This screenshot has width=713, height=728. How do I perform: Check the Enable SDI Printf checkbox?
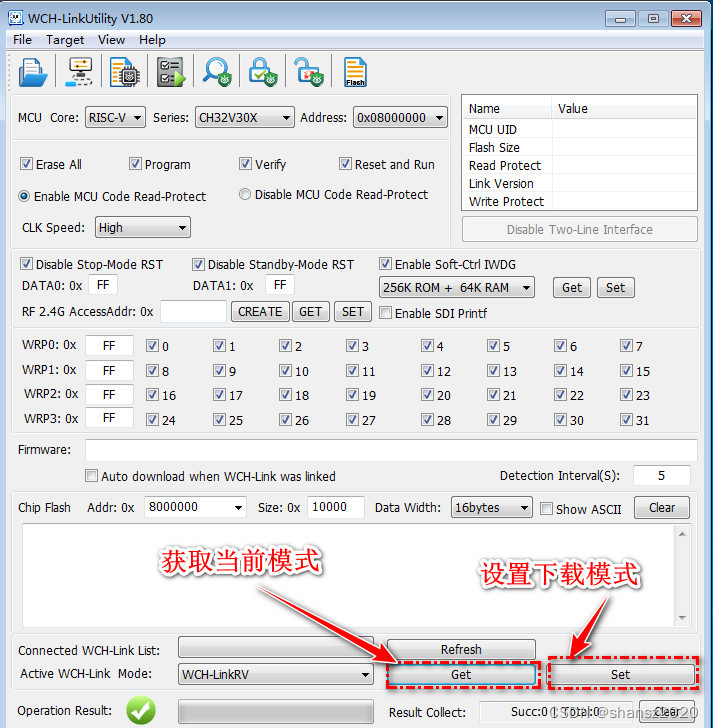tap(385, 313)
